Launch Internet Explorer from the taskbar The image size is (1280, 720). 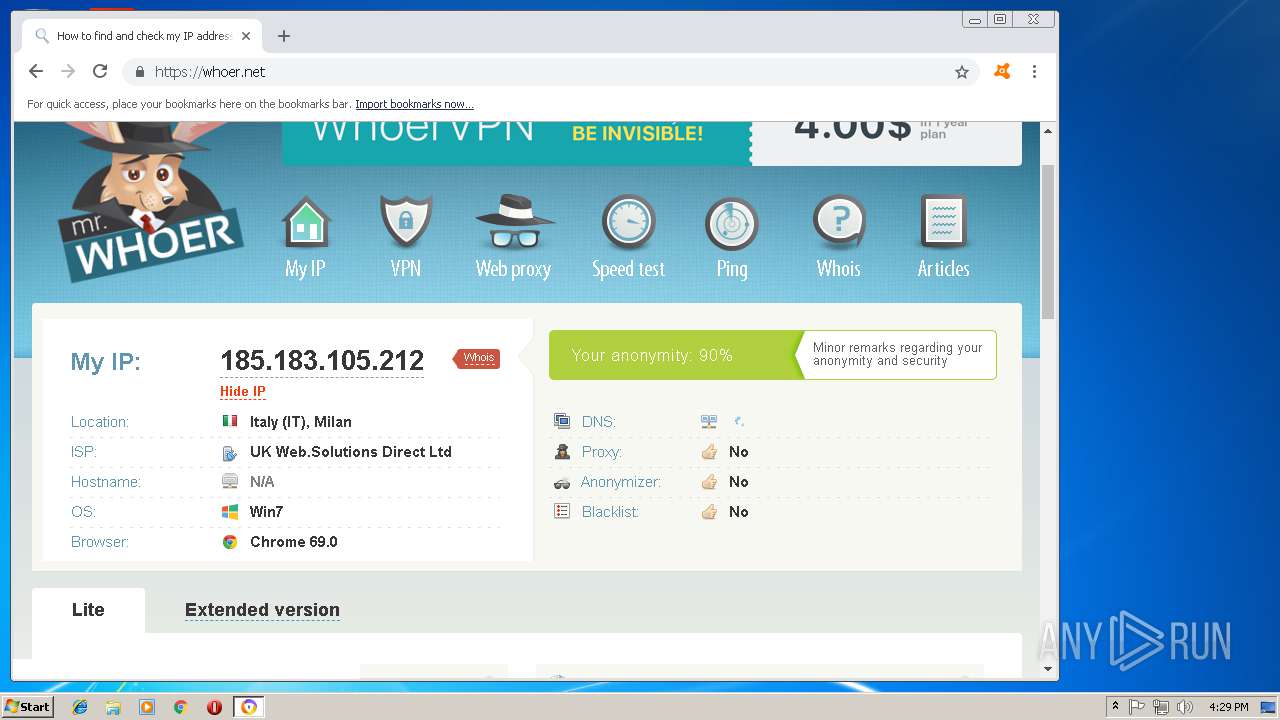(x=80, y=707)
